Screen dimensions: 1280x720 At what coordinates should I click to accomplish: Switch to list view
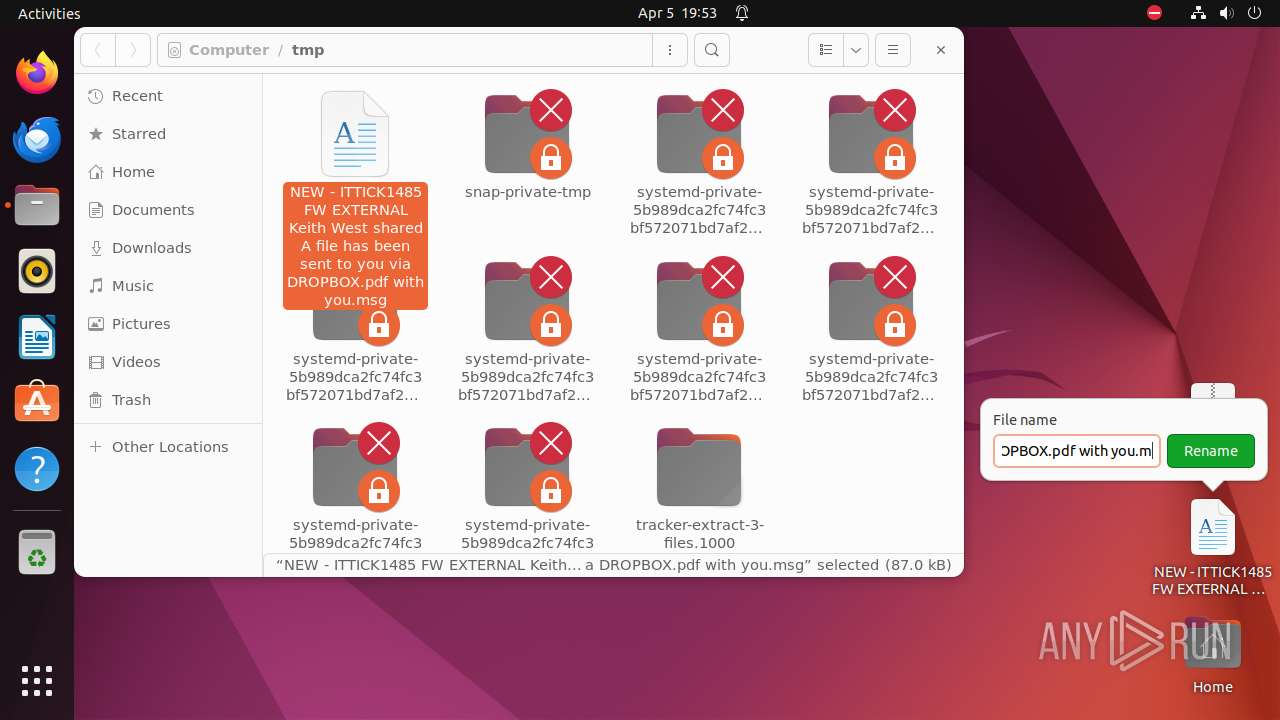(x=826, y=50)
